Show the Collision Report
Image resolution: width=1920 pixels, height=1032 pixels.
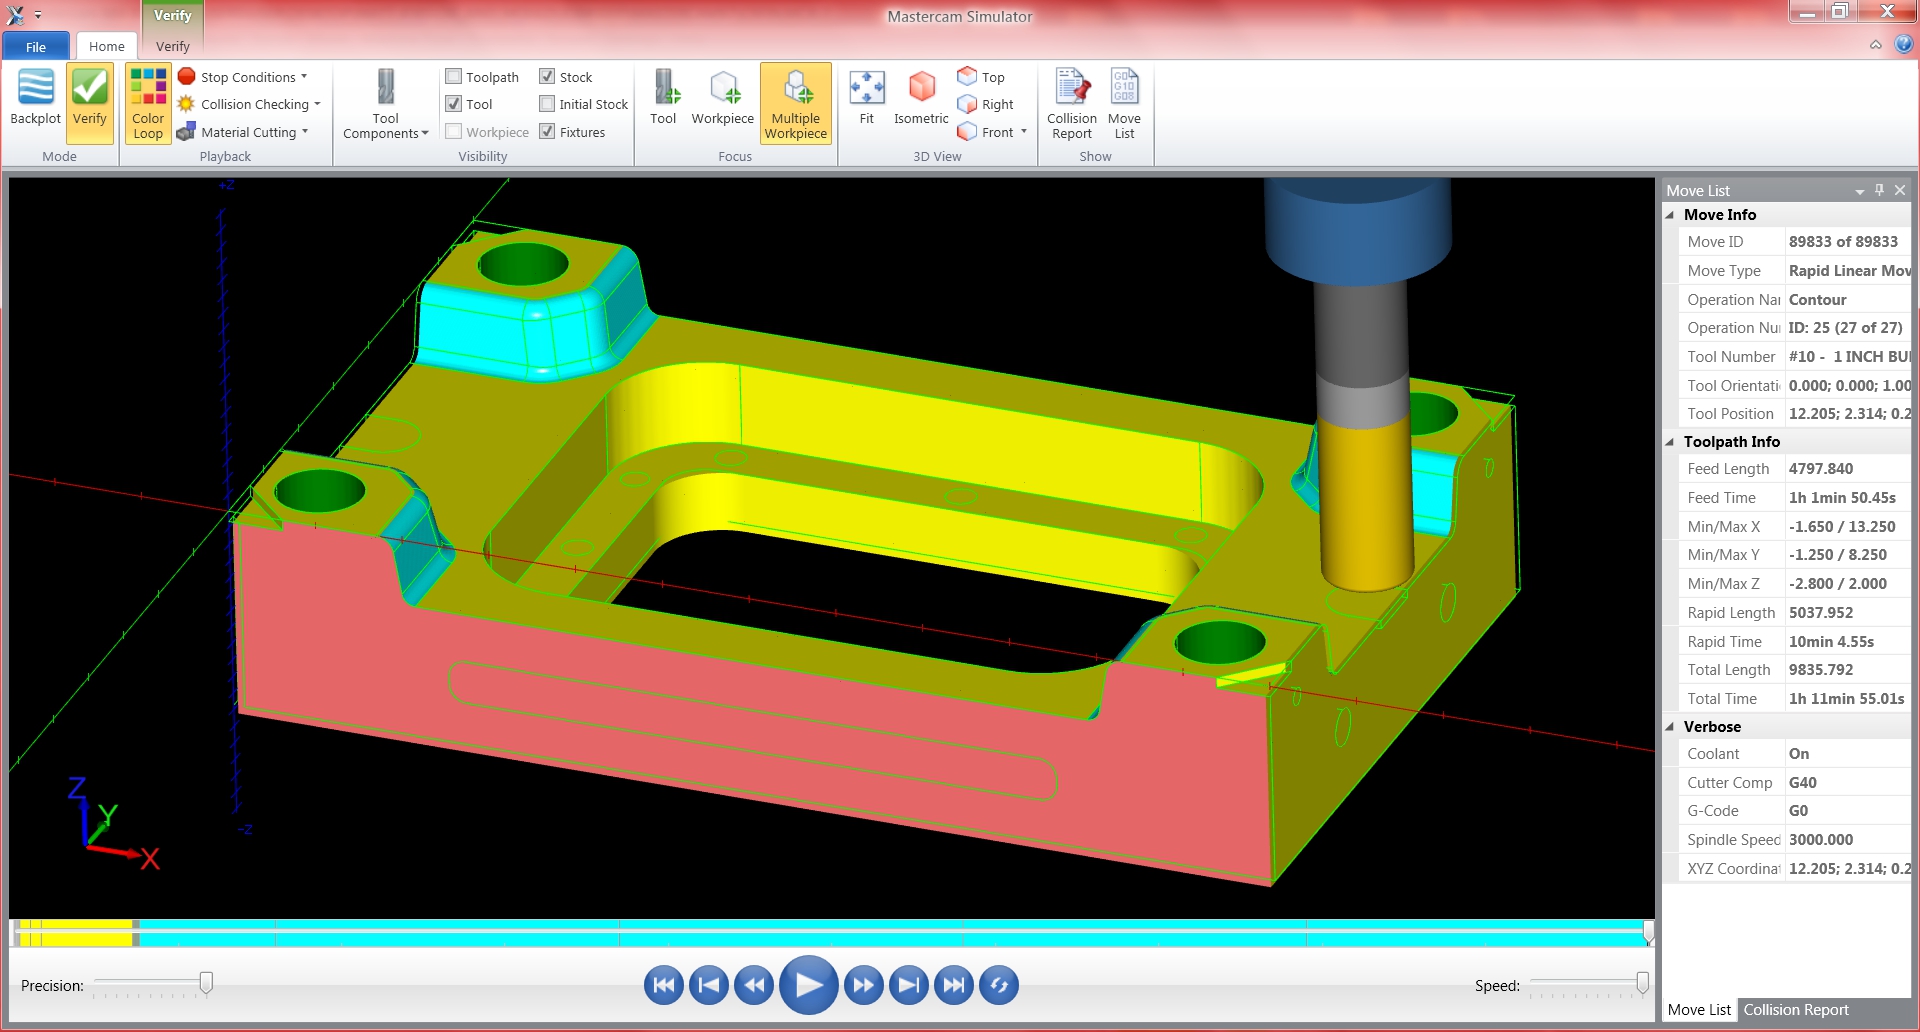[x=1072, y=104]
